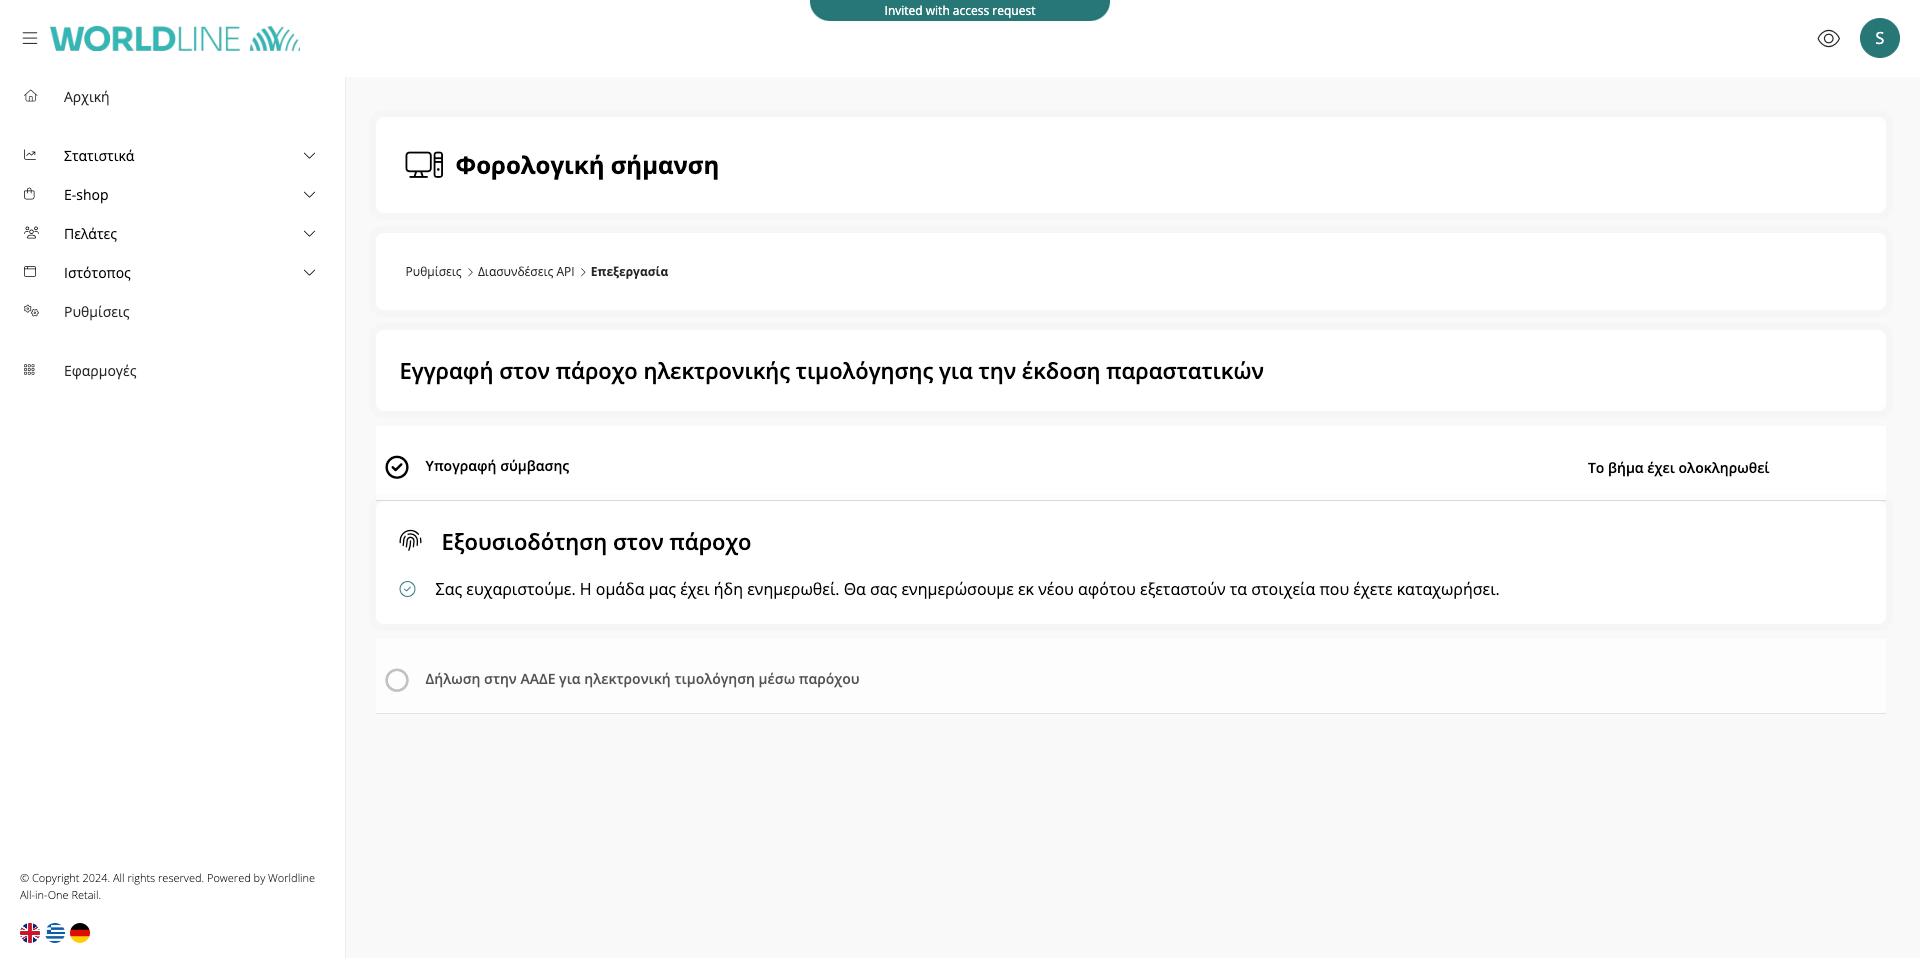Click the fingerprint authorization icon
This screenshot has height=958, width=1920.
click(410, 541)
